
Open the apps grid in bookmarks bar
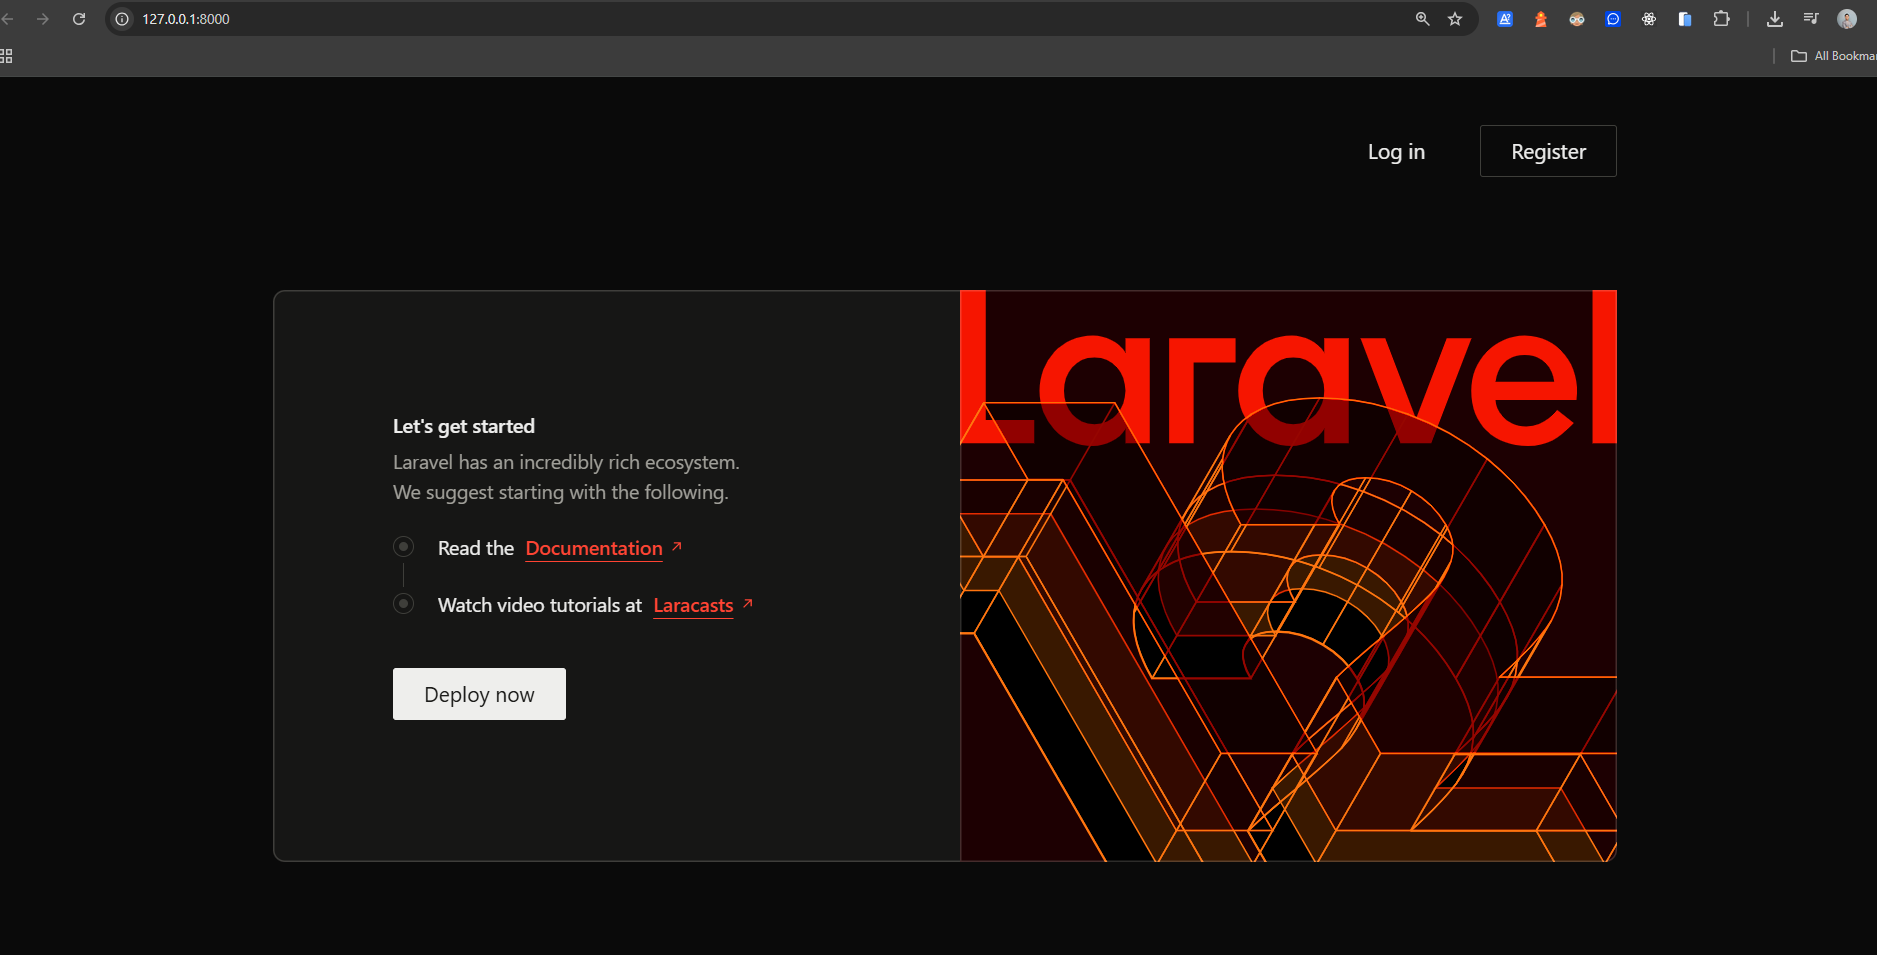point(6,56)
